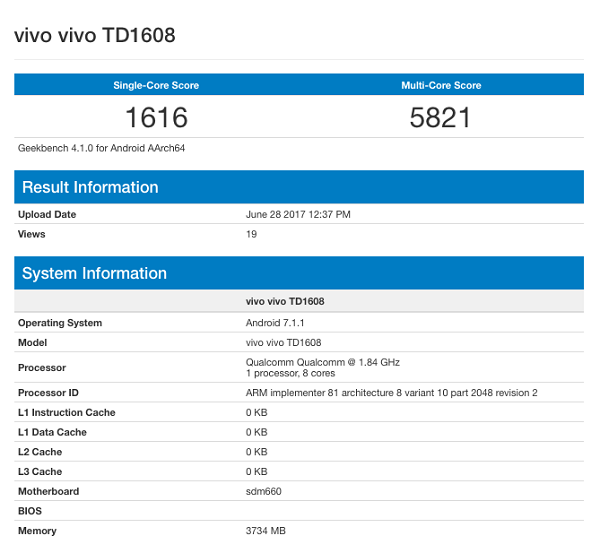
Task: Click the 'Single-Core Score' header
Action: 156,85
